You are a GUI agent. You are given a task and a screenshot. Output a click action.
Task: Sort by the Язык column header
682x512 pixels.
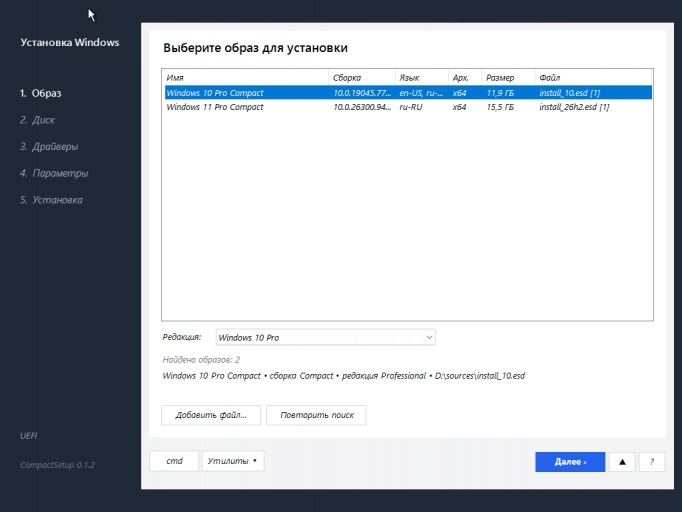click(x=421, y=78)
